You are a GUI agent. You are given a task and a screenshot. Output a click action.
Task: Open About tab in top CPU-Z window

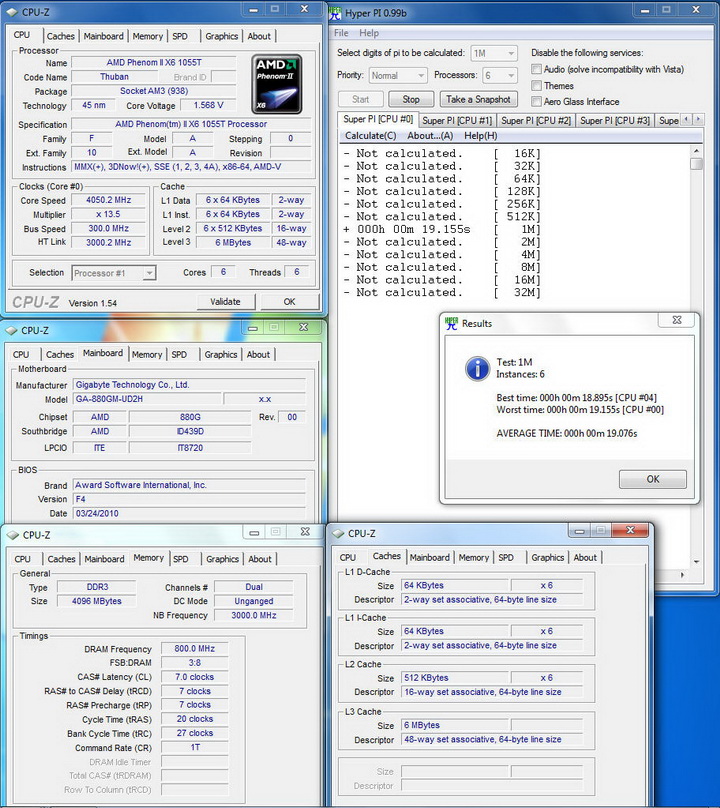point(259,36)
